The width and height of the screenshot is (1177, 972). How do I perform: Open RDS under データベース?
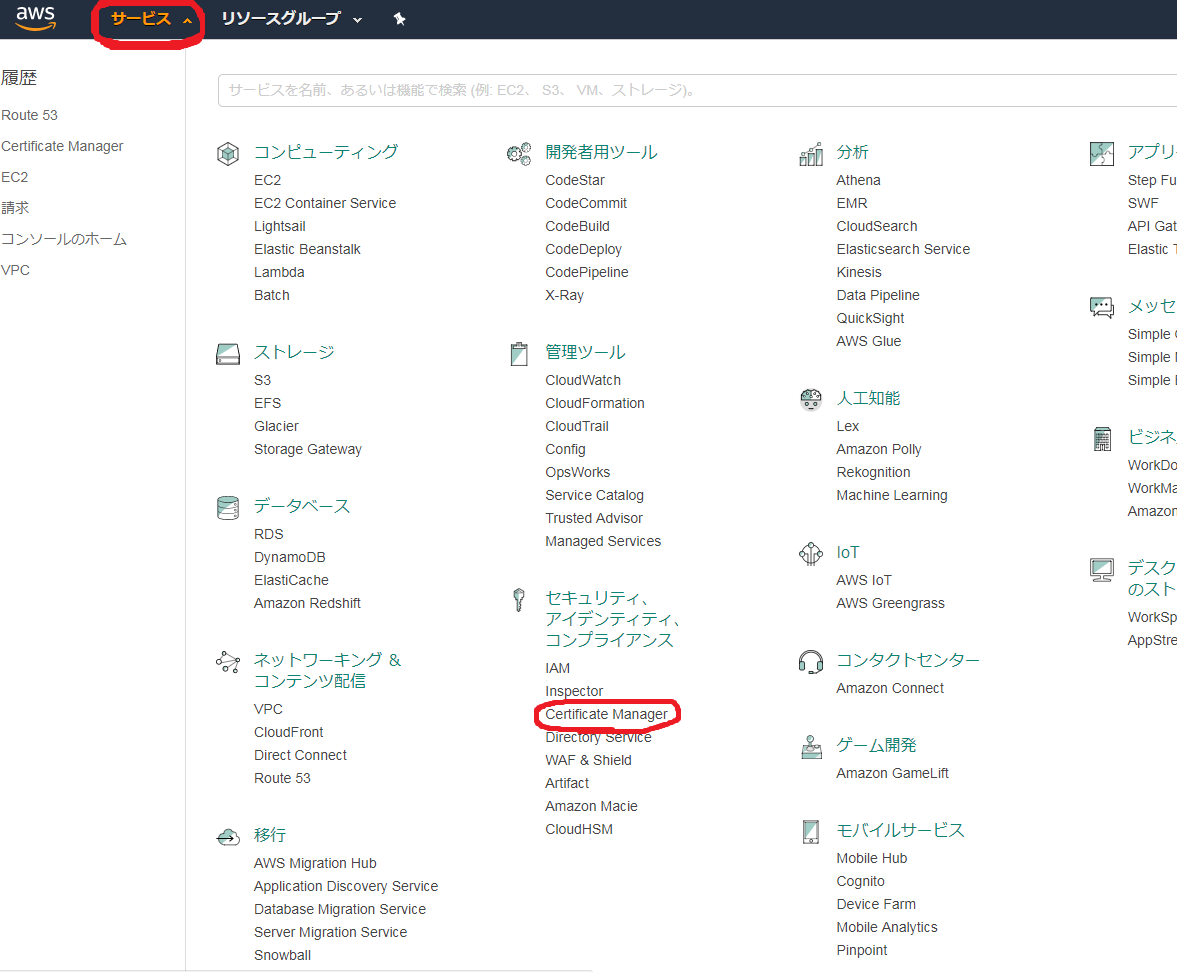click(x=269, y=534)
